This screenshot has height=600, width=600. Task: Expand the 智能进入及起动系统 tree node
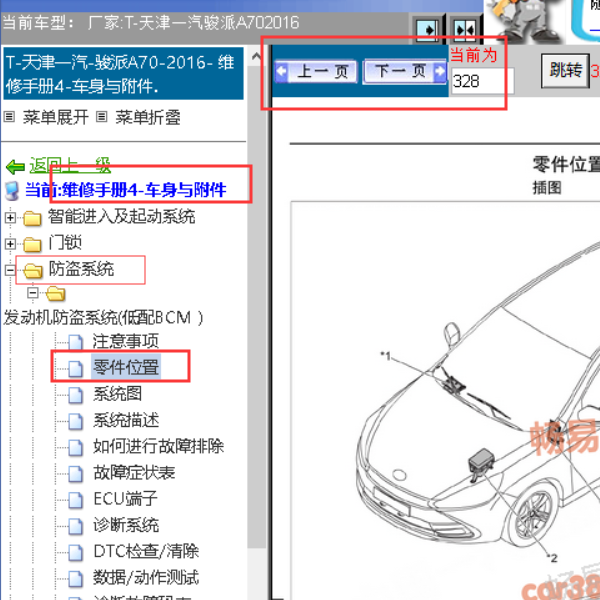pos(10,218)
